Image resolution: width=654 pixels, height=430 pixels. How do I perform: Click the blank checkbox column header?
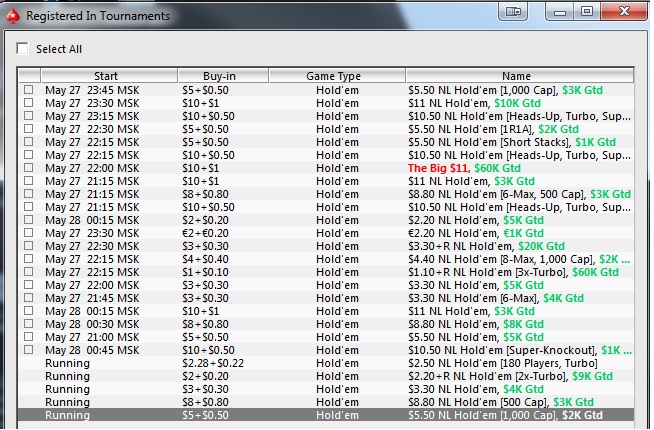coord(30,76)
